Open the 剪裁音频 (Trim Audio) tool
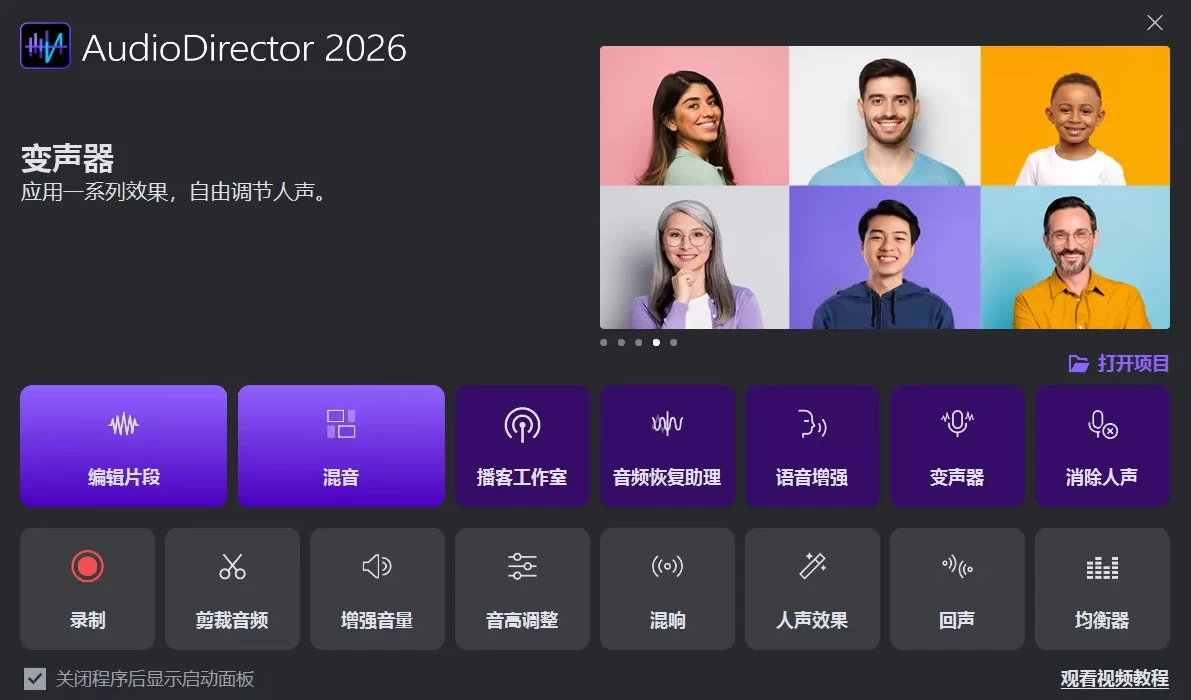Image resolution: width=1191 pixels, height=700 pixels. (x=232, y=588)
